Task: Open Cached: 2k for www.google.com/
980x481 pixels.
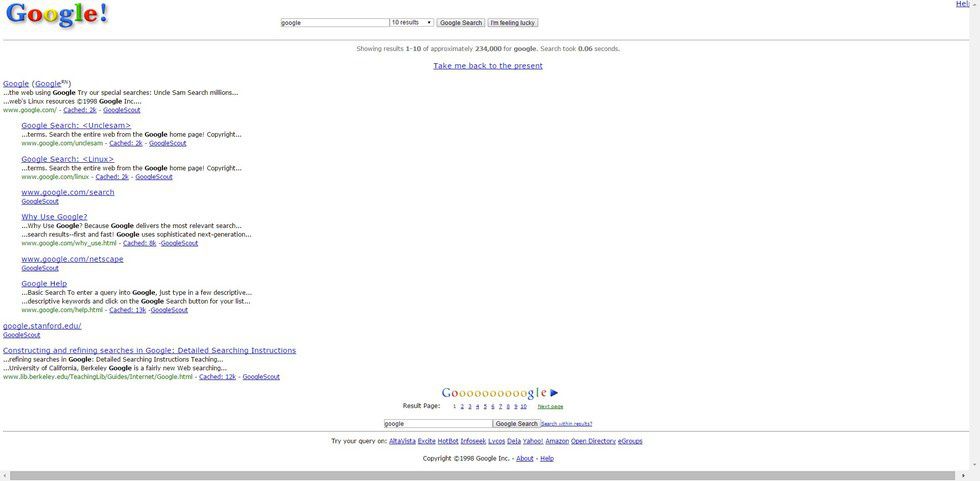Action: (80, 110)
